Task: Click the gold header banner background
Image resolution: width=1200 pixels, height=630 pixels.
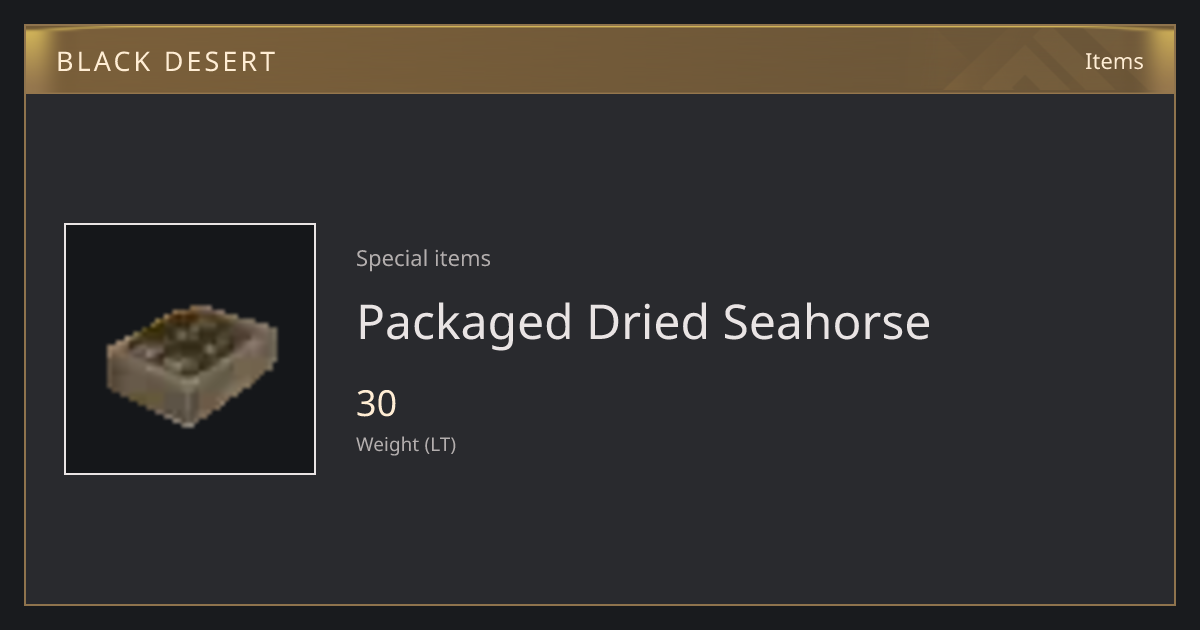Action: [x=600, y=60]
